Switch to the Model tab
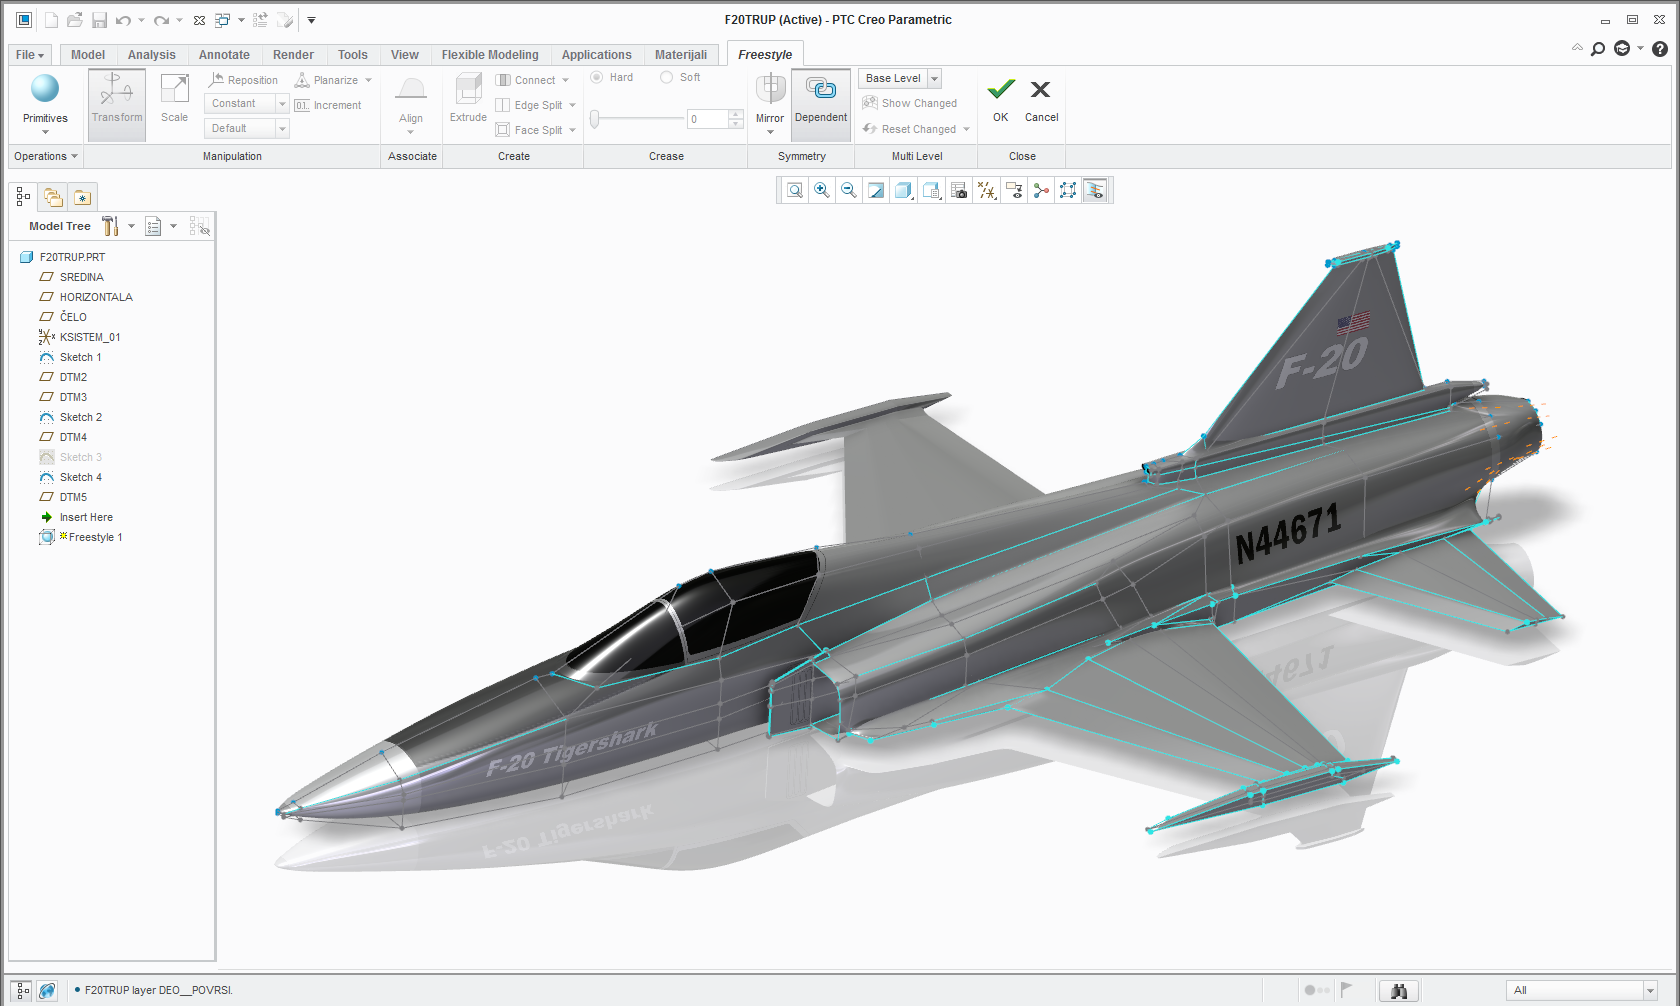 click(x=88, y=55)
